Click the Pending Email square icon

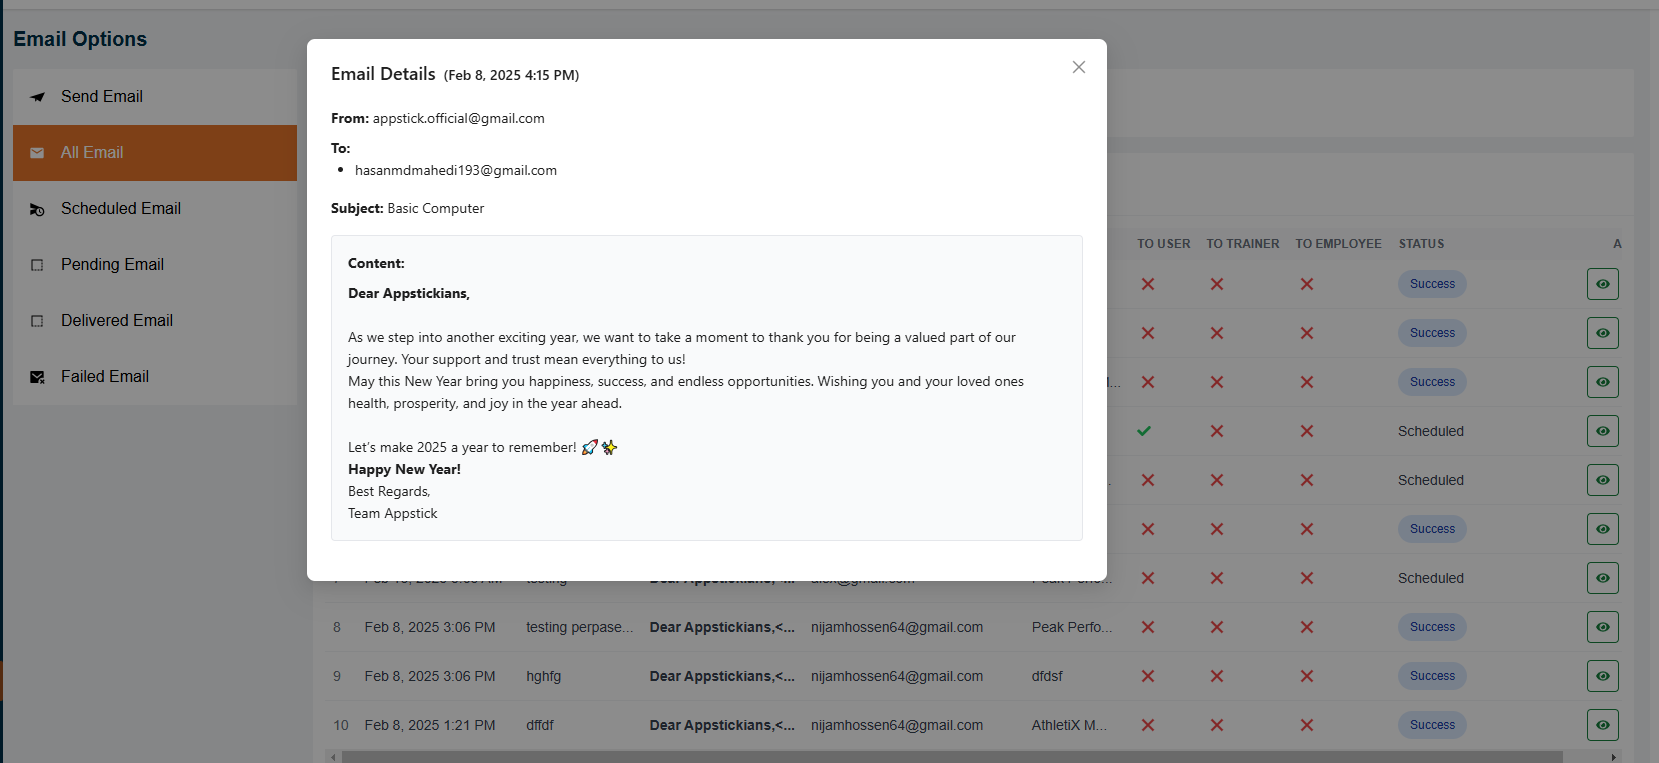click(x=37, y=265)
